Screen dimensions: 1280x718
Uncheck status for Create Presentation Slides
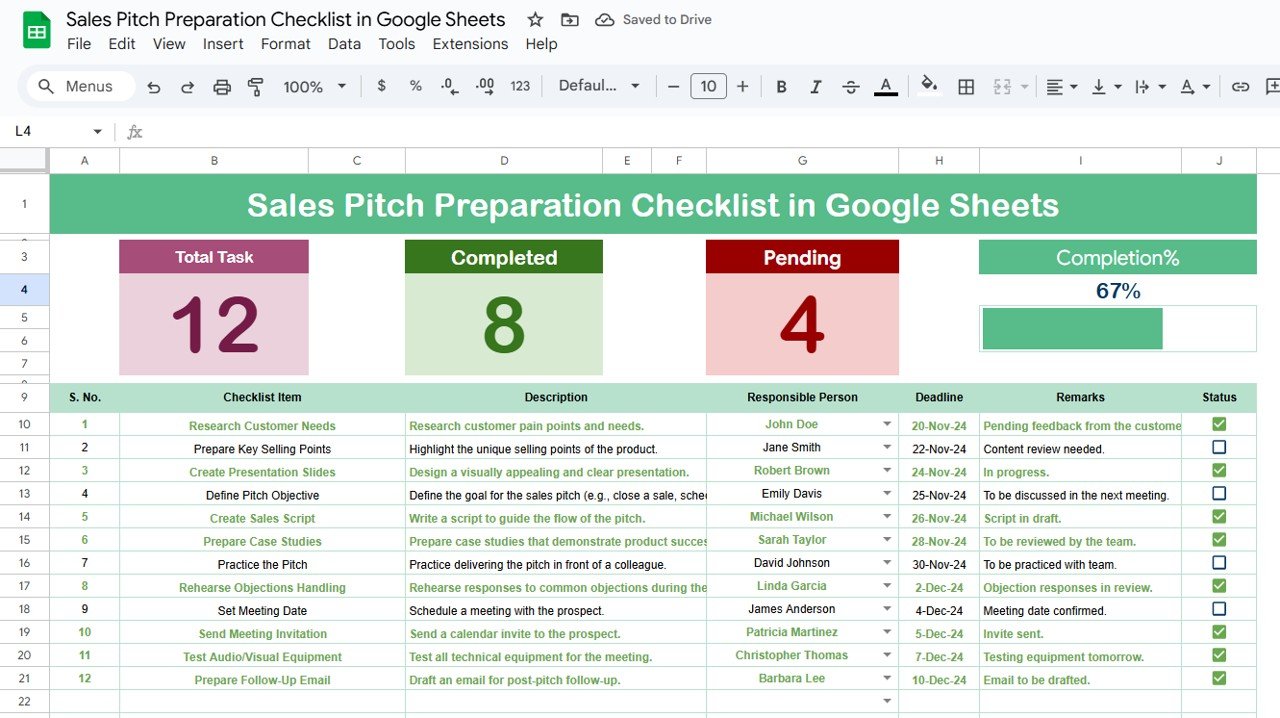pos(1219,470)
